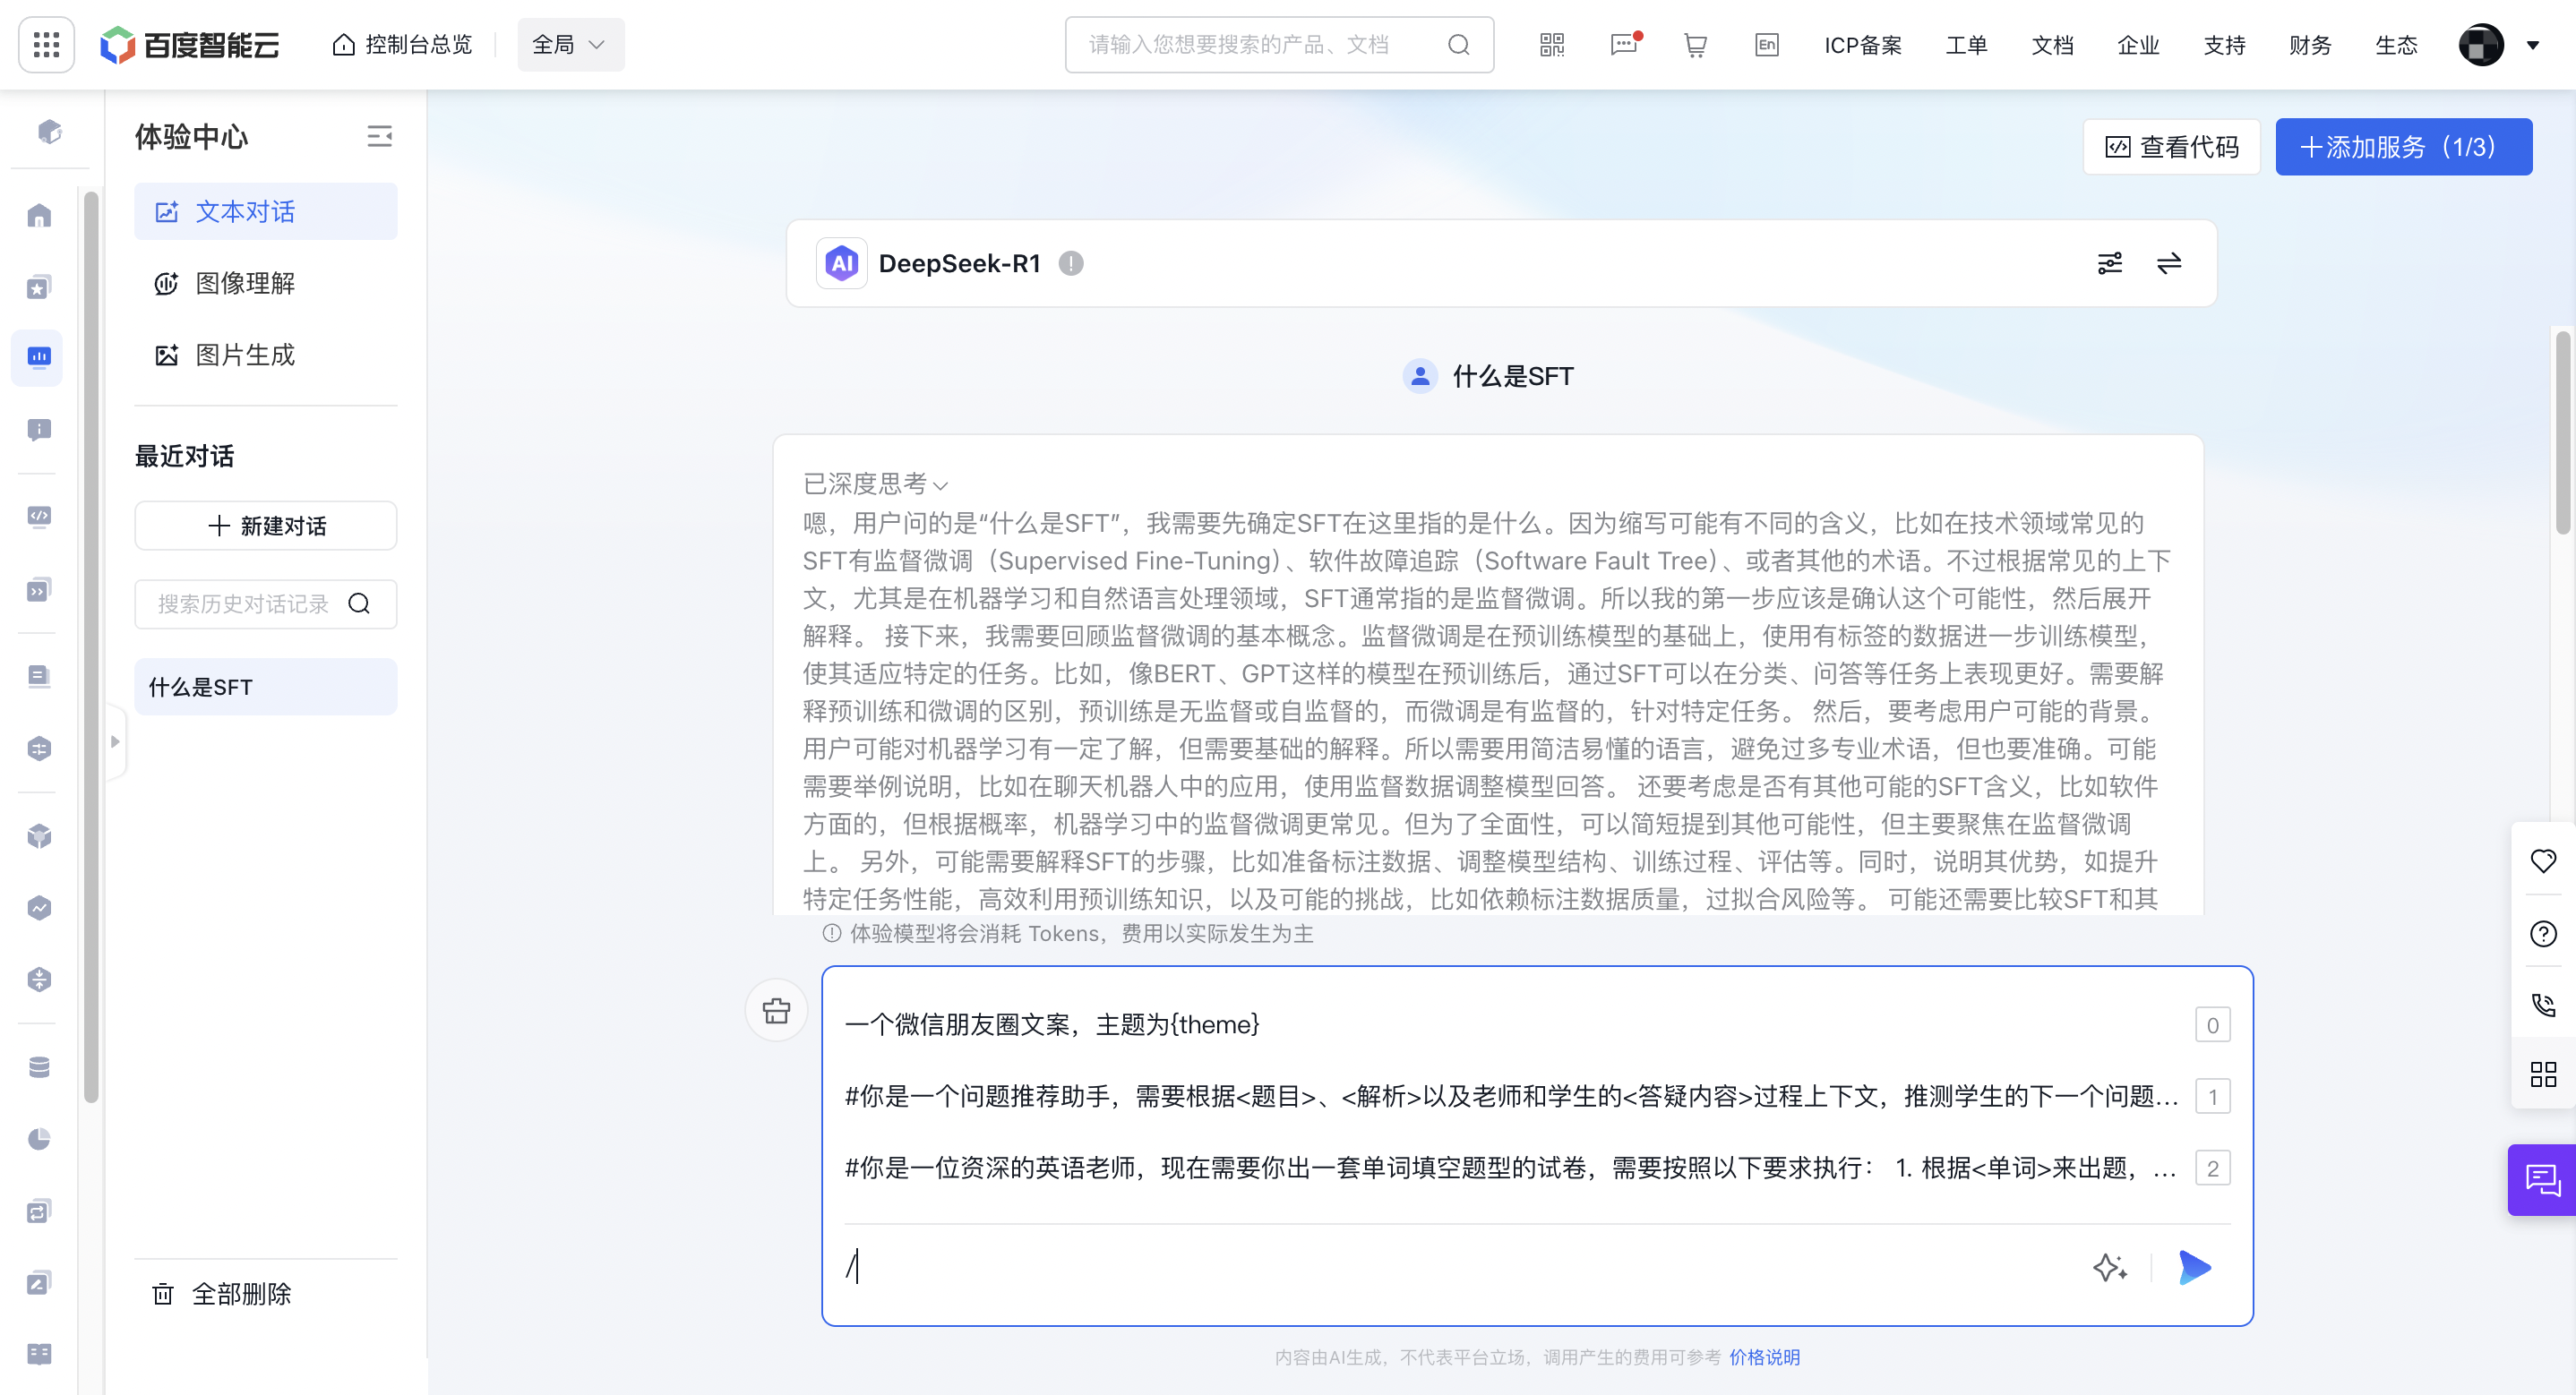This screenshot has width=2576, height=1395.
Task: Open ICP备案 menu
Action: pos(1863,45)
